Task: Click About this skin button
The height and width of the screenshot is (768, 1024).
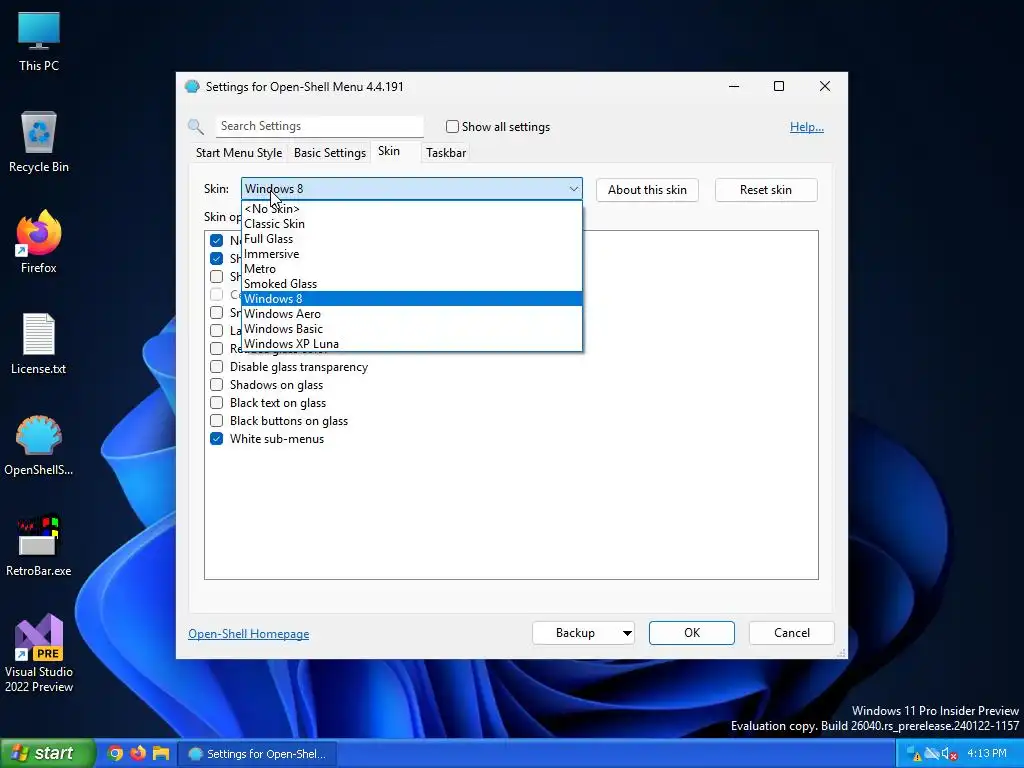Action: 647,190
